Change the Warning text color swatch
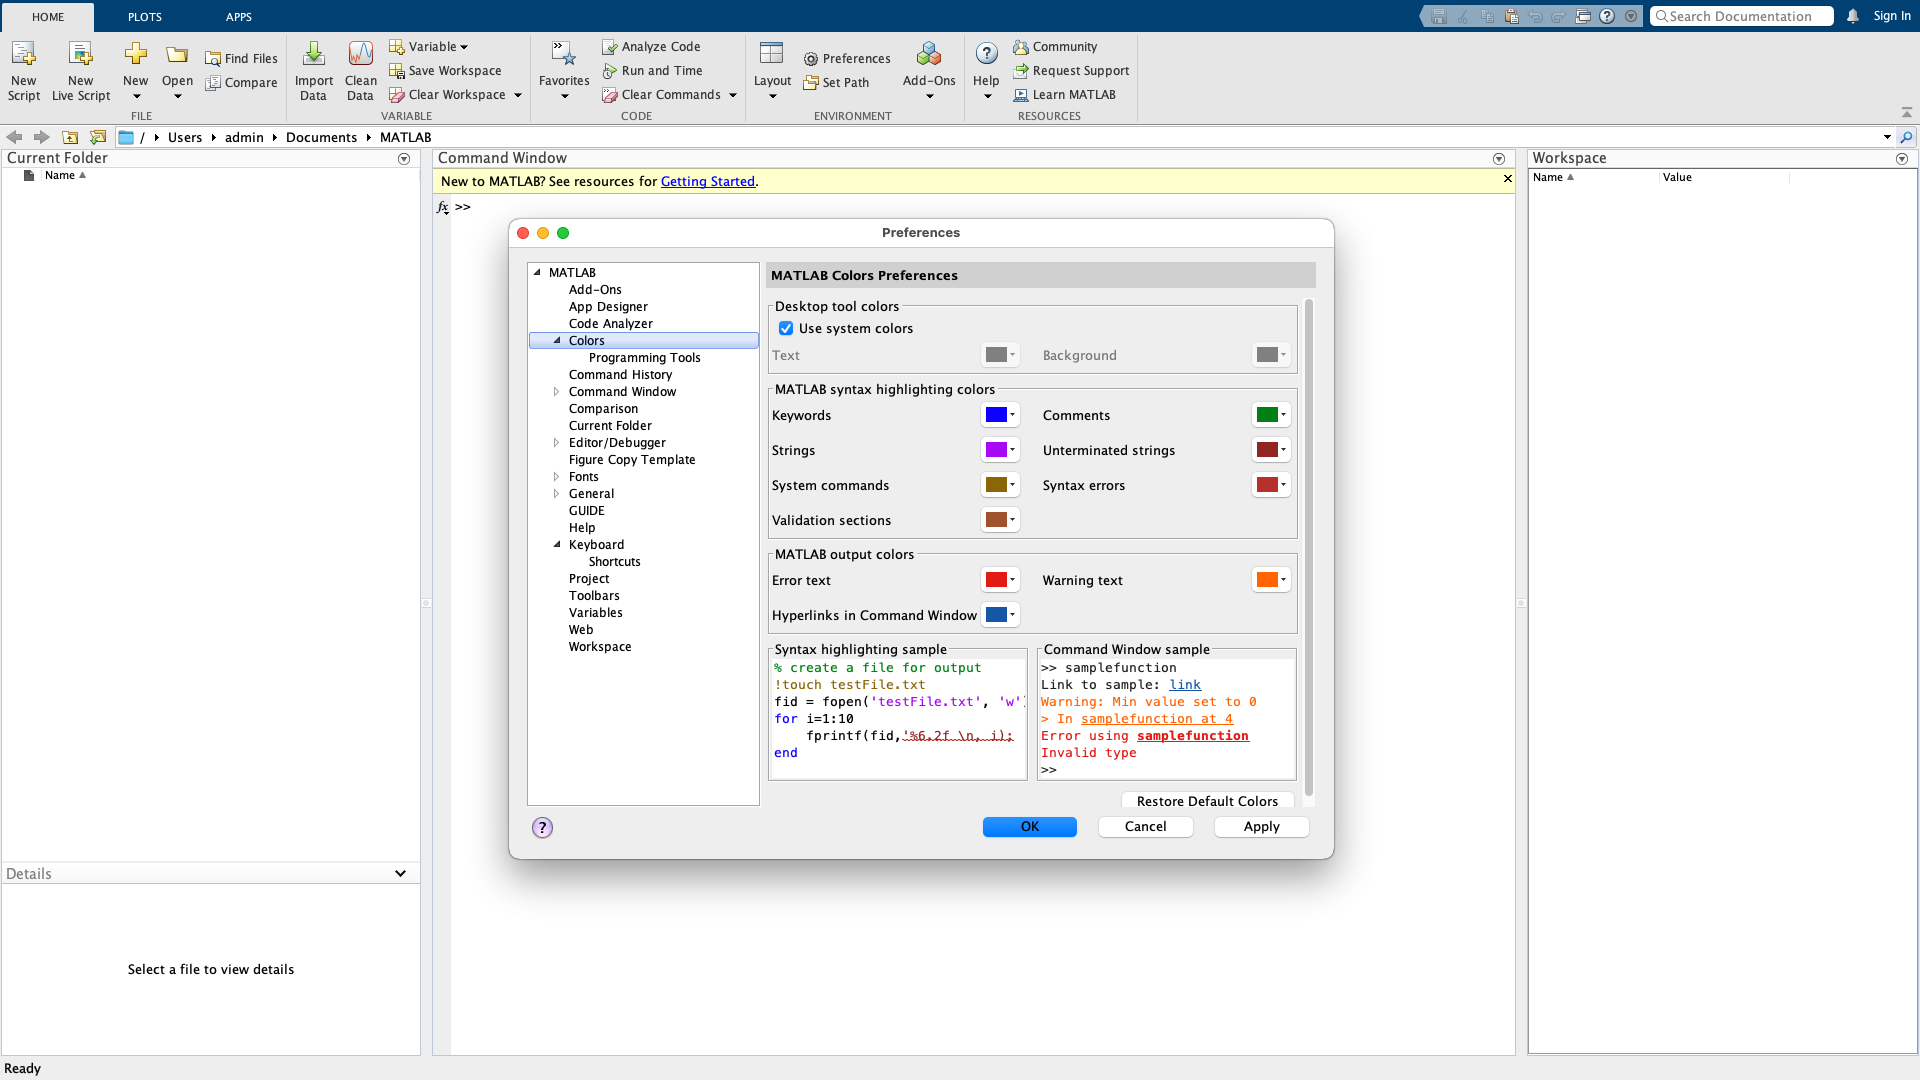1920x1080 pixels. (x=1271, y=580)
